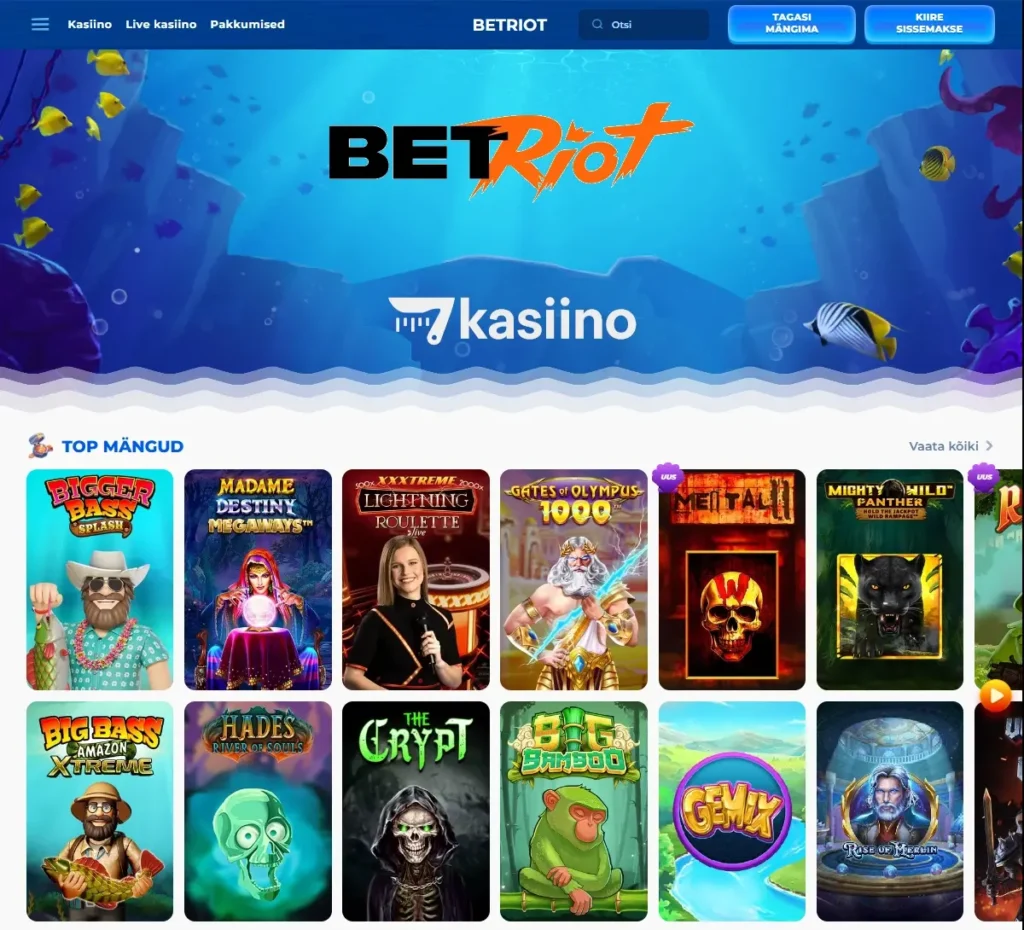Go to Pakkumised page
This screenshot has height=930, width=1024.
point(248,24)
